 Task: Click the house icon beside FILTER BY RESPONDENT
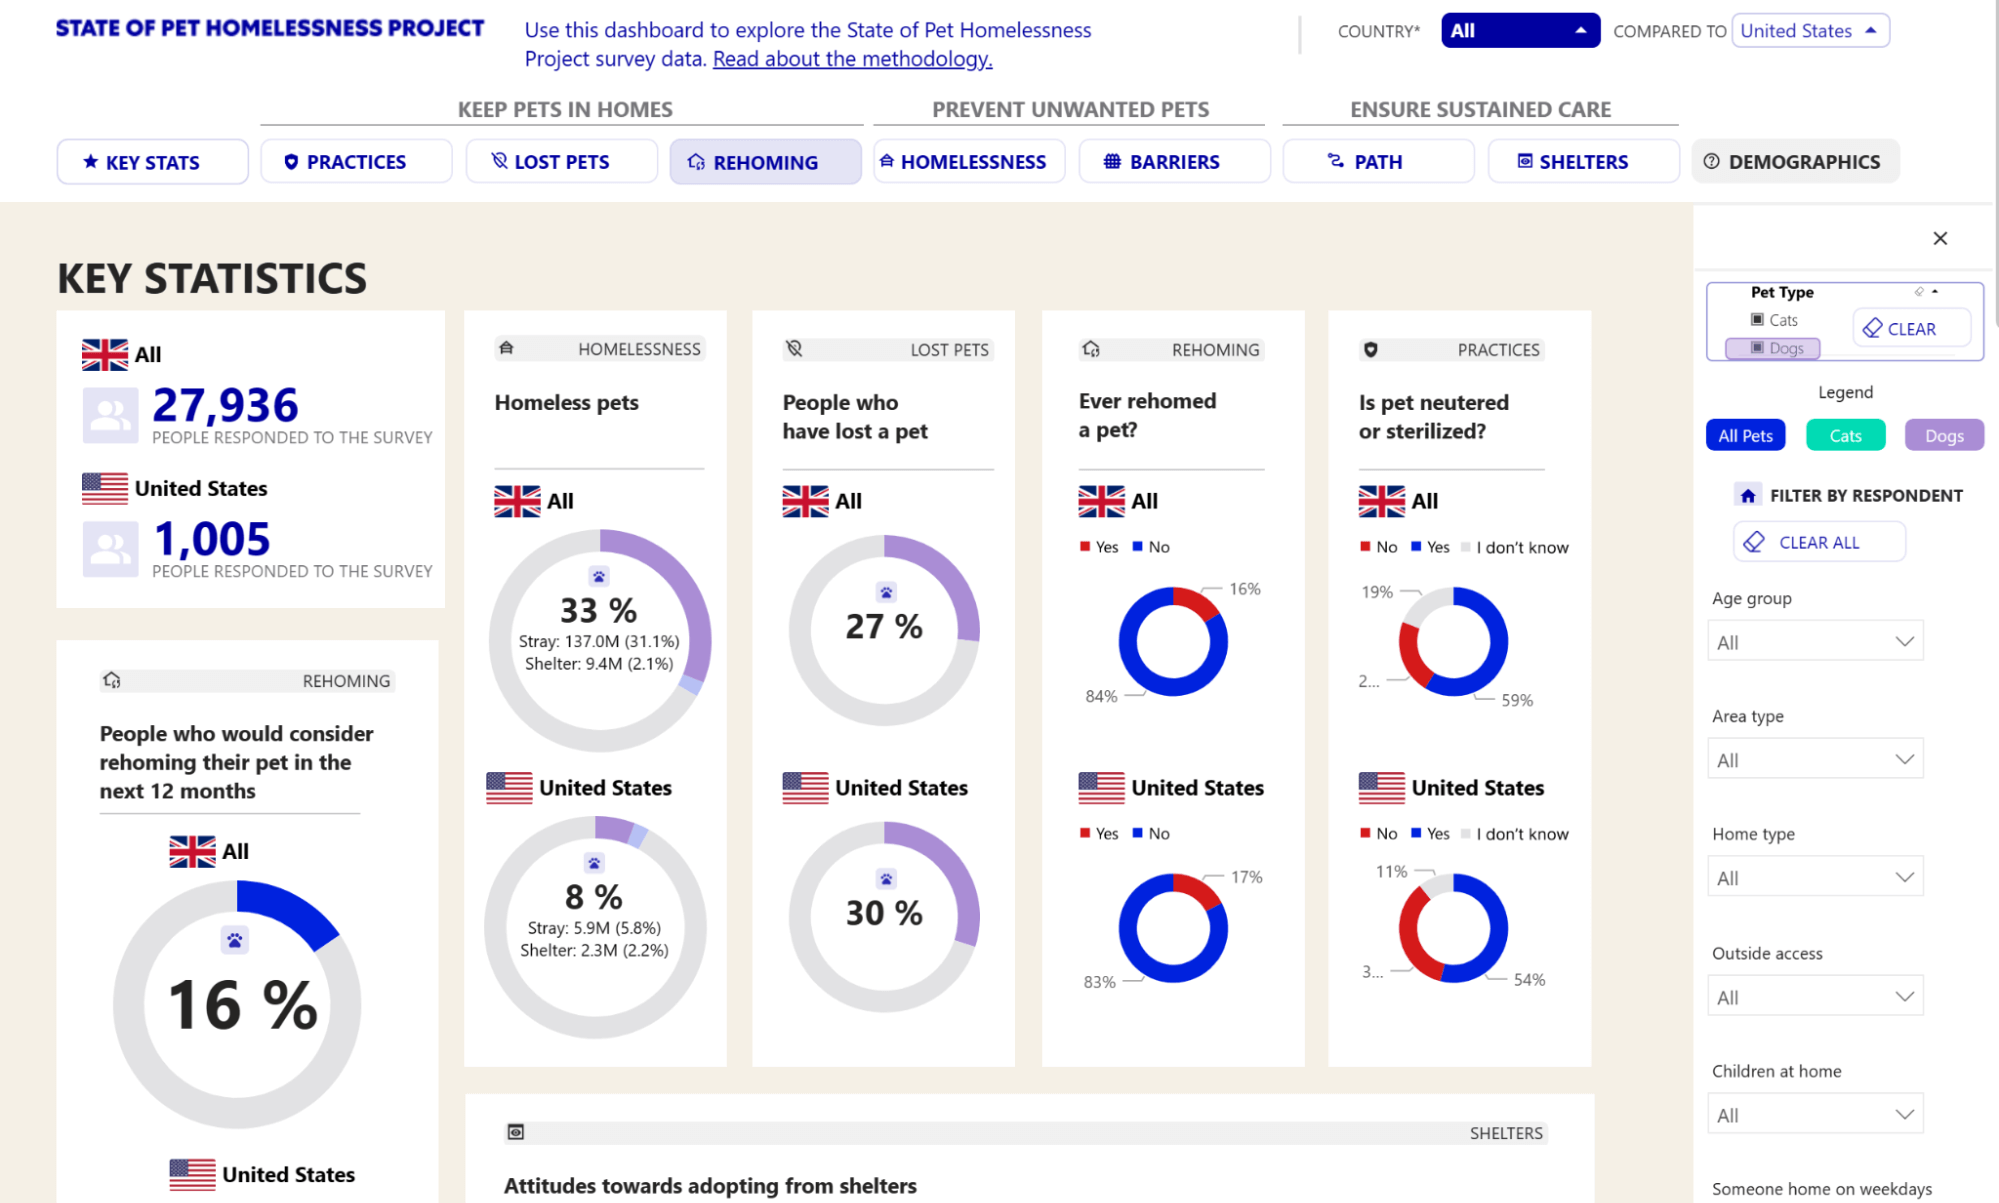(1746, 494)
